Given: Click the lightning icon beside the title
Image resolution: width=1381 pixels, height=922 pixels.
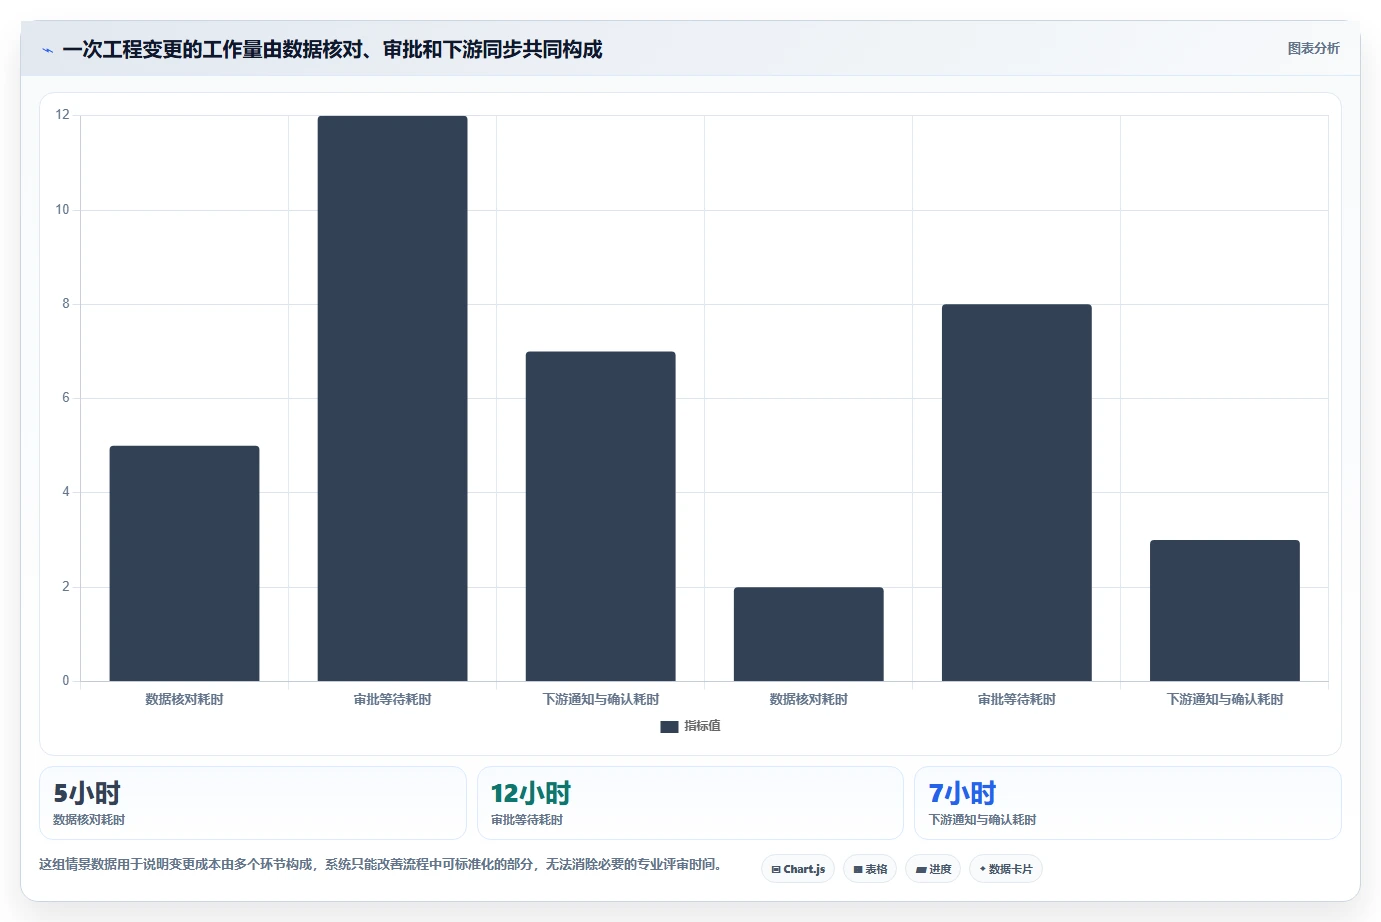Looking at the screenshot, I should pos(47,50).
